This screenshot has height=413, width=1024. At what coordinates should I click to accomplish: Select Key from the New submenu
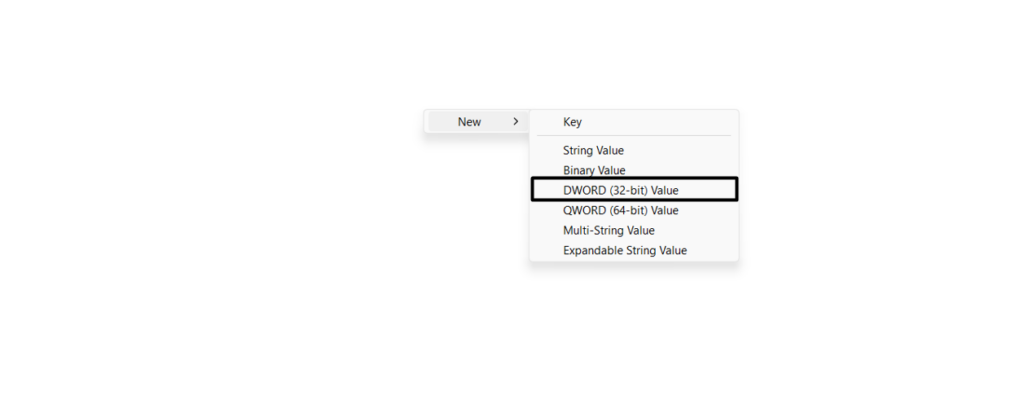click(x=572, y=122)
